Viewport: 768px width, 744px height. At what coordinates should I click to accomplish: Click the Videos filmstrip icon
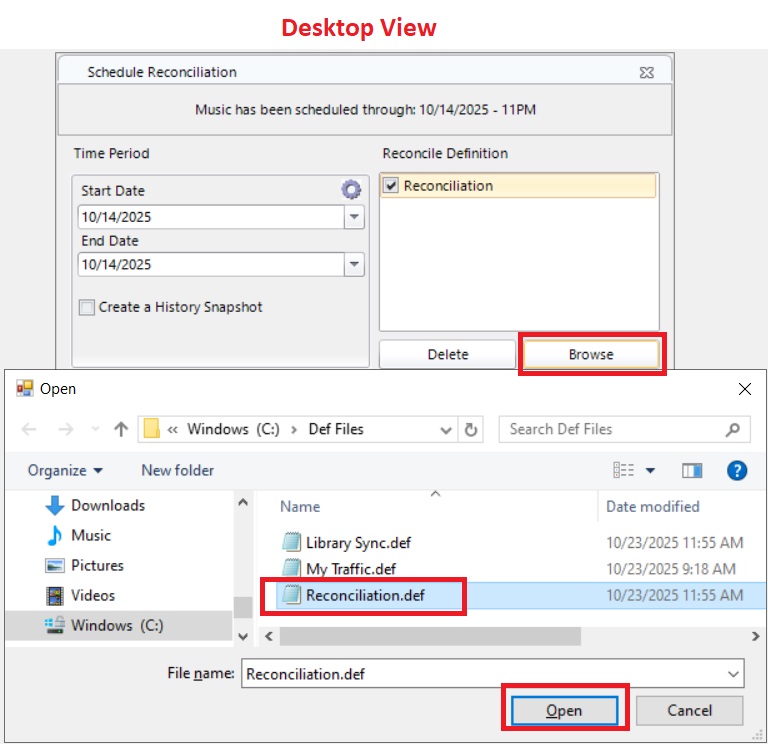54,596
